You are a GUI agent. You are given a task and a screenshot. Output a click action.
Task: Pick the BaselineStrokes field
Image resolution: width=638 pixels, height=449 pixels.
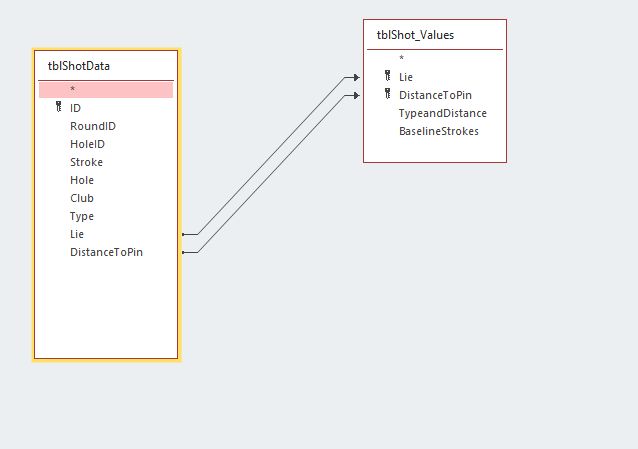coord(438,131)
